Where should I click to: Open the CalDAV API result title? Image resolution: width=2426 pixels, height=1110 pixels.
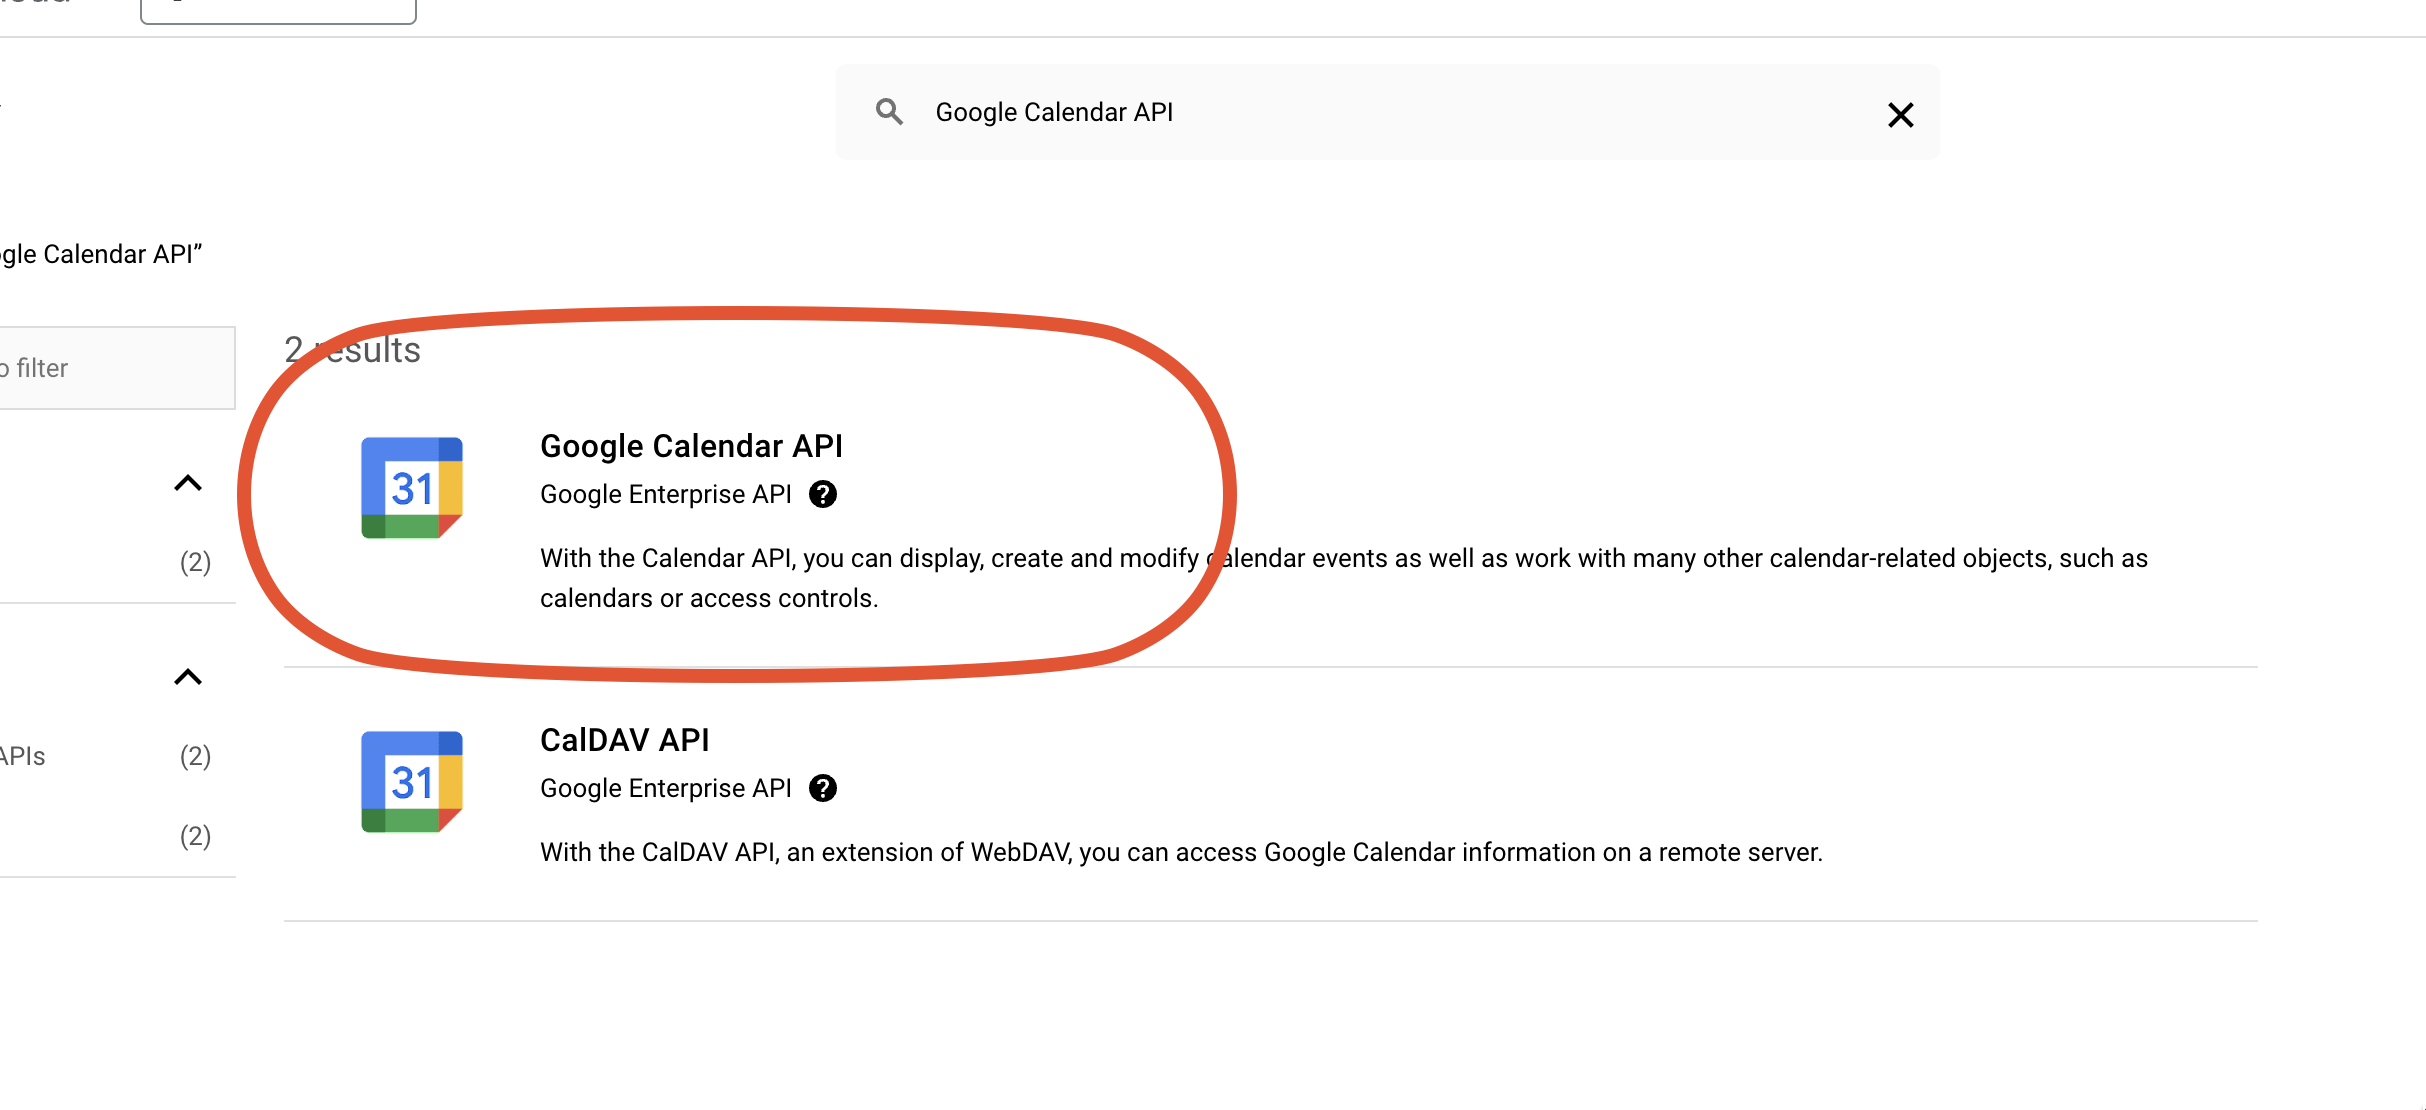click(x=624, y=740)
